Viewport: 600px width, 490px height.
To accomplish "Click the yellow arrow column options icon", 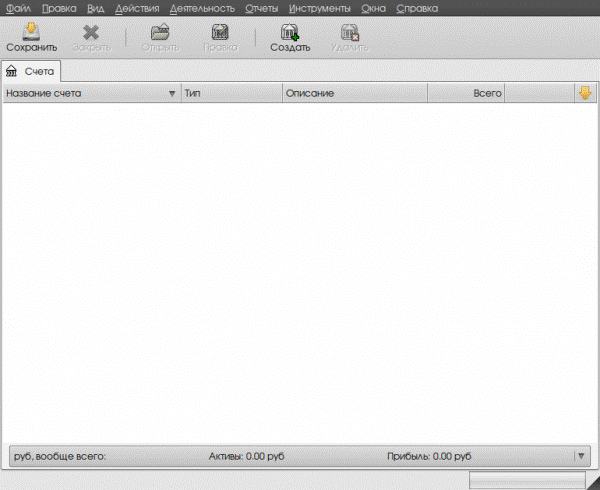I will click(x=585, y=93).
